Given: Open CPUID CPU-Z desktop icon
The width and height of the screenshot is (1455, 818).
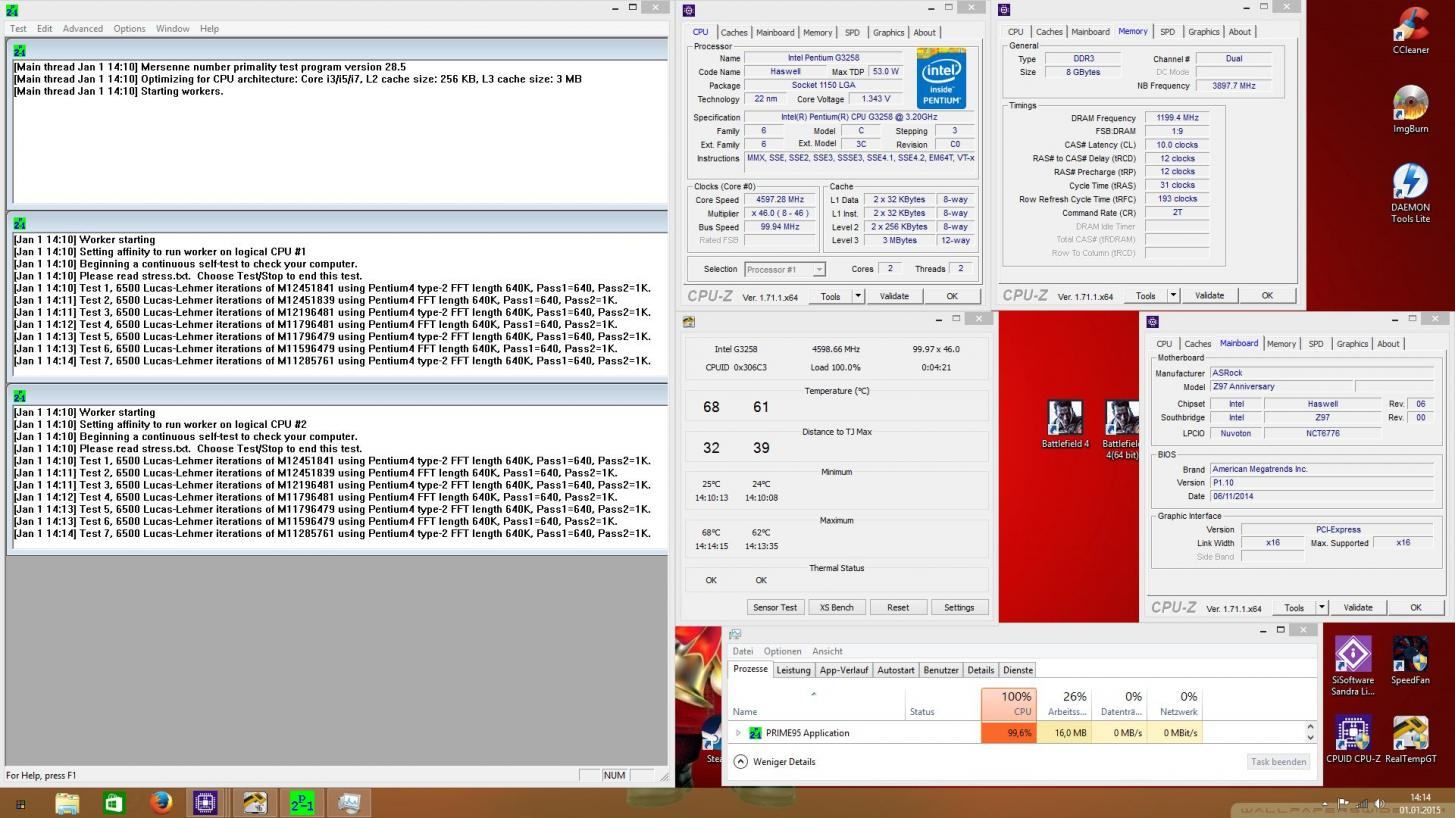Looking at the screenshot, I should [1352, 739].
